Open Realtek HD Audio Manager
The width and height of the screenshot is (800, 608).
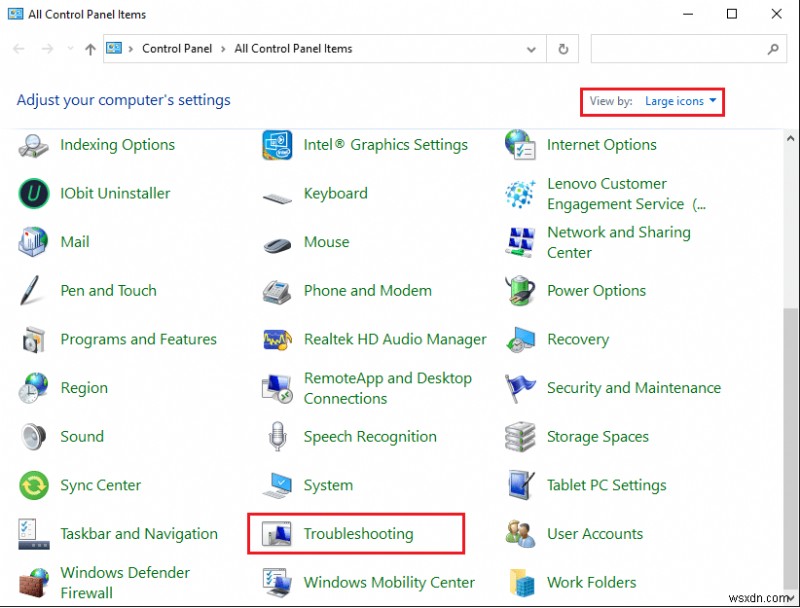(x=394, y=340)
